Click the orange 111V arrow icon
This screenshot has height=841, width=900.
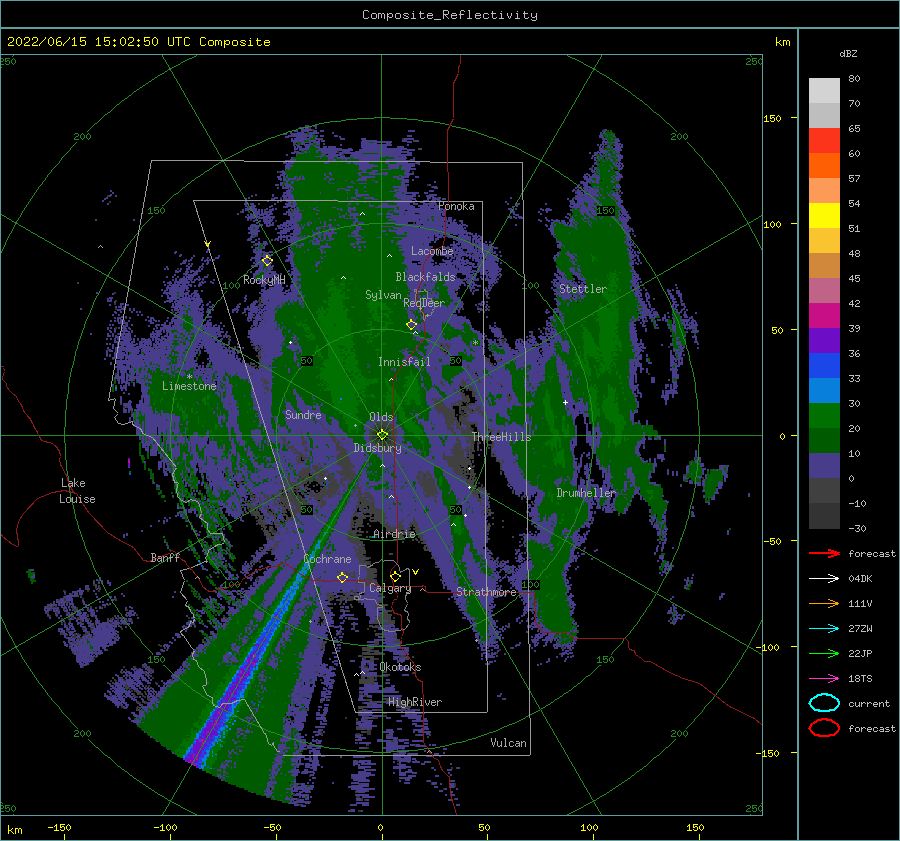[824, 603]
